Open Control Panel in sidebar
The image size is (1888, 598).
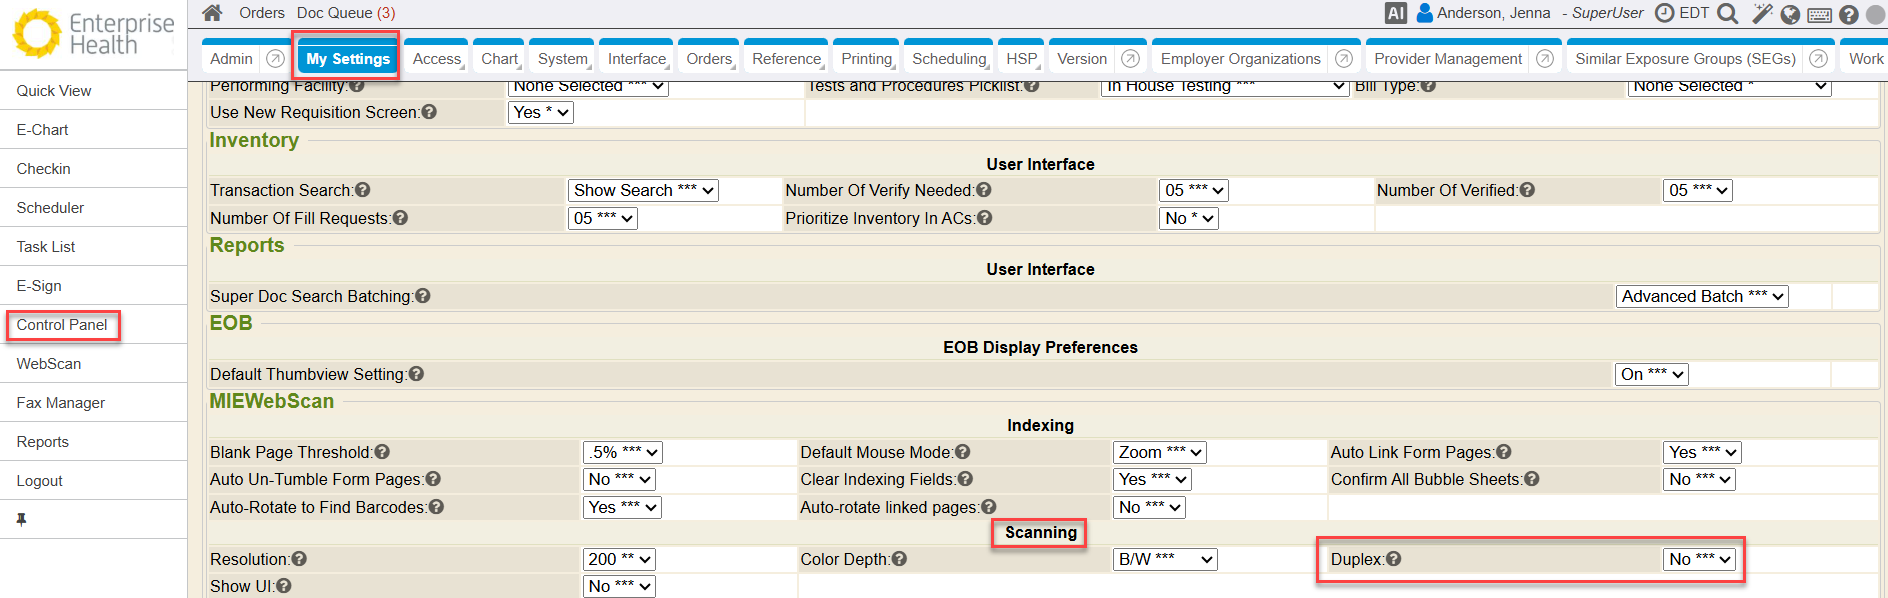[62, 325]
